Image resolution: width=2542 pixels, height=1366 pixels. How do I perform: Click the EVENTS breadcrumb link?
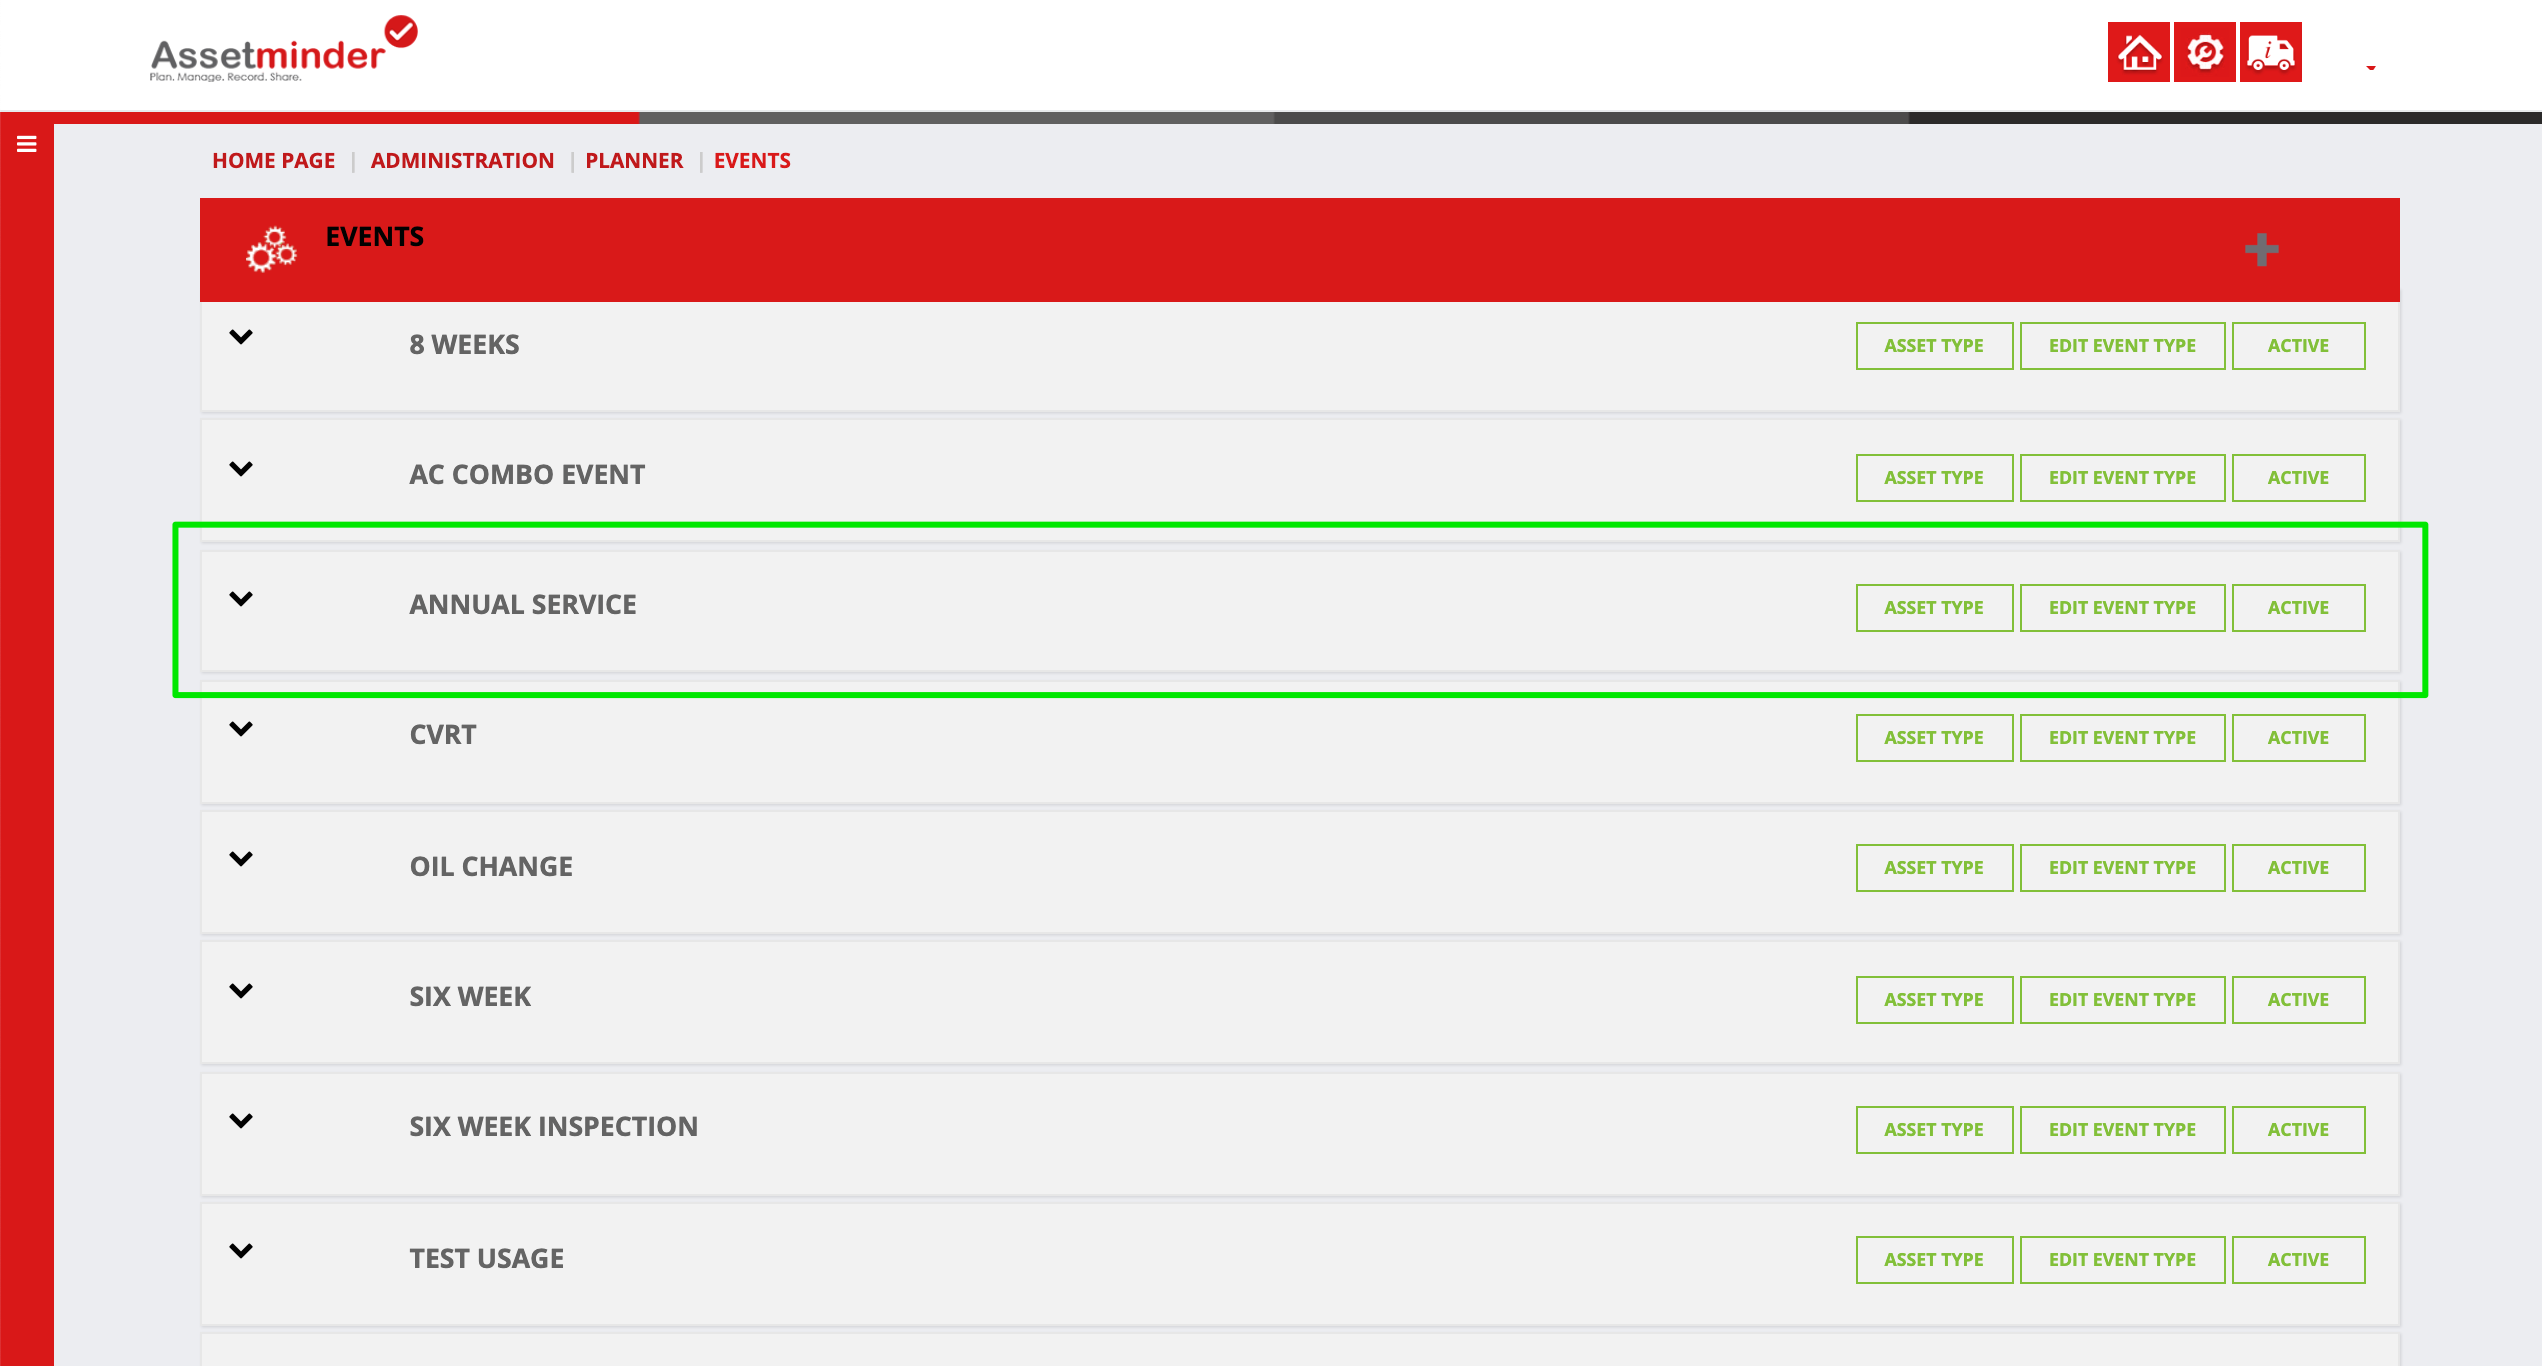click(x=752, y=161)
